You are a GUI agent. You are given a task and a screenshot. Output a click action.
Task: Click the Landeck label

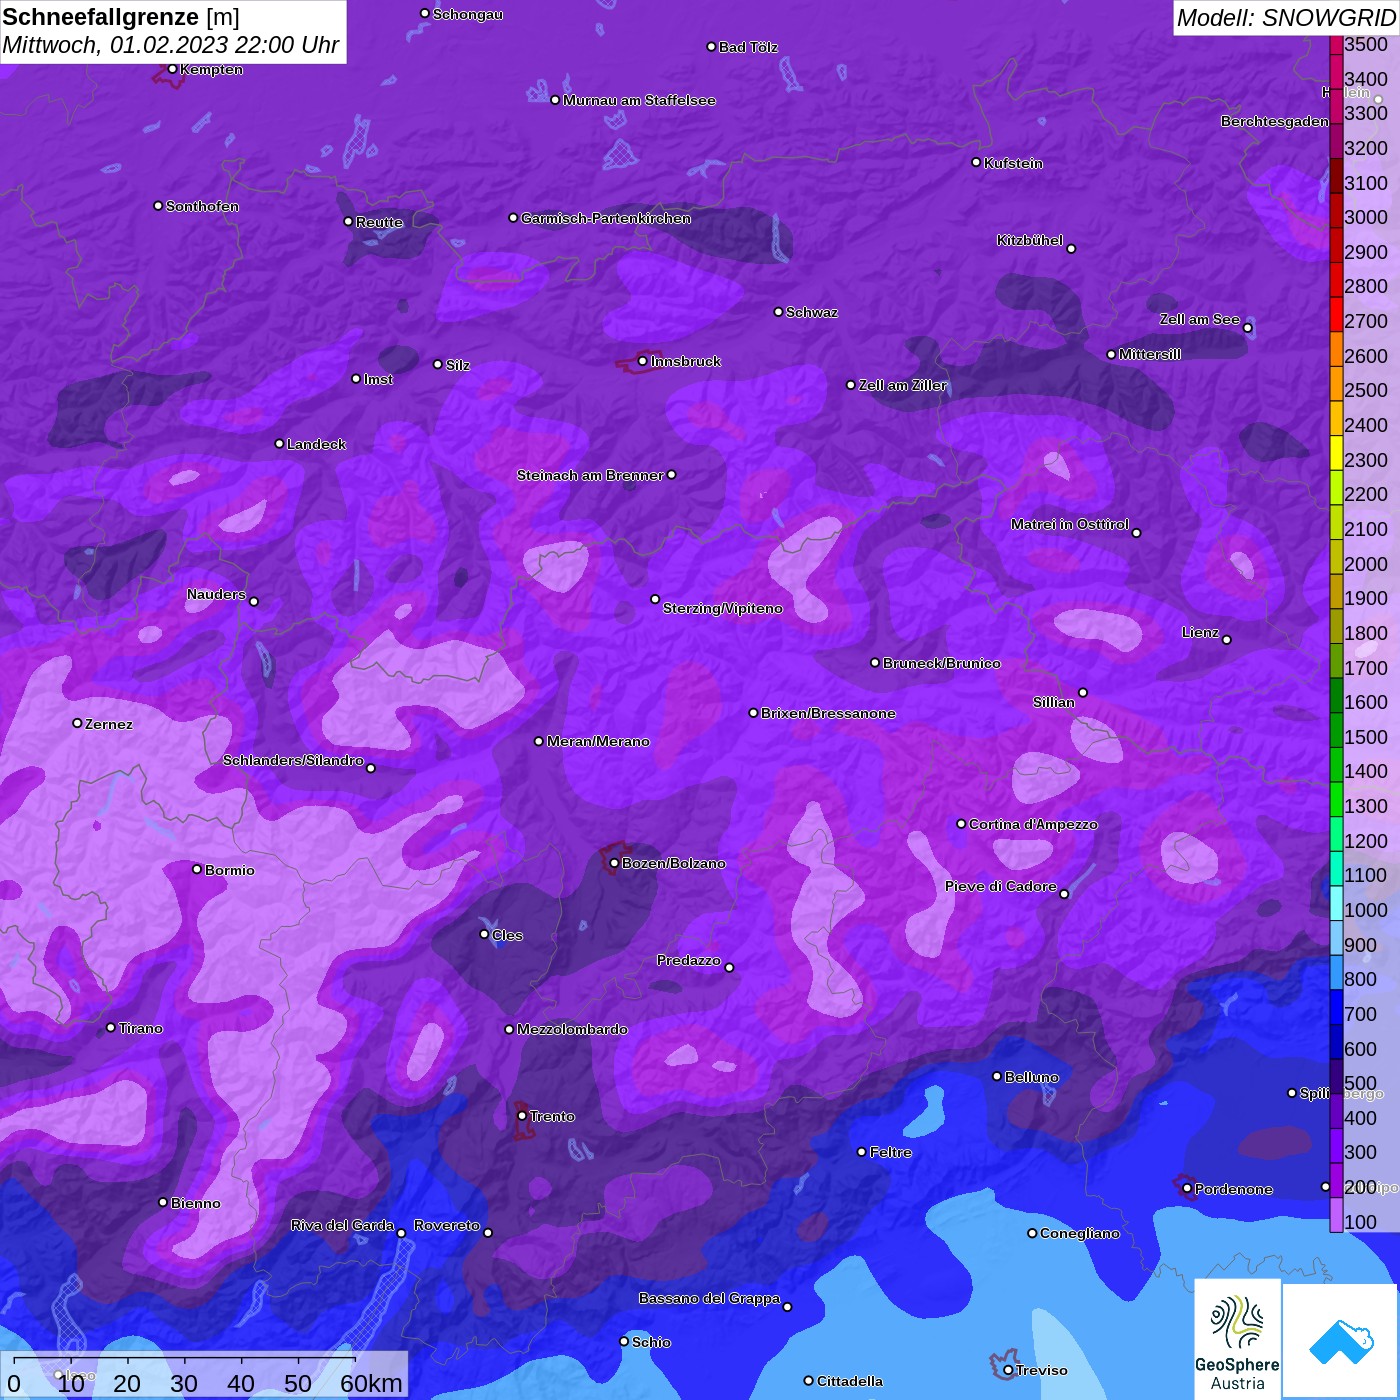point(316,444)
